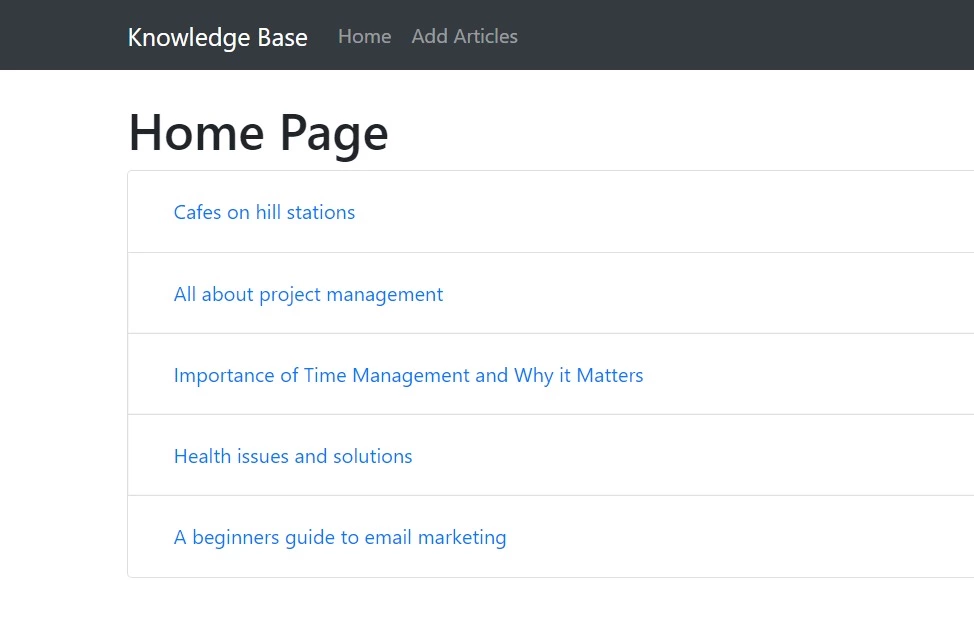Open All about project management article
The height and width of the screenshot is (627, 974).
click(308, 294)
